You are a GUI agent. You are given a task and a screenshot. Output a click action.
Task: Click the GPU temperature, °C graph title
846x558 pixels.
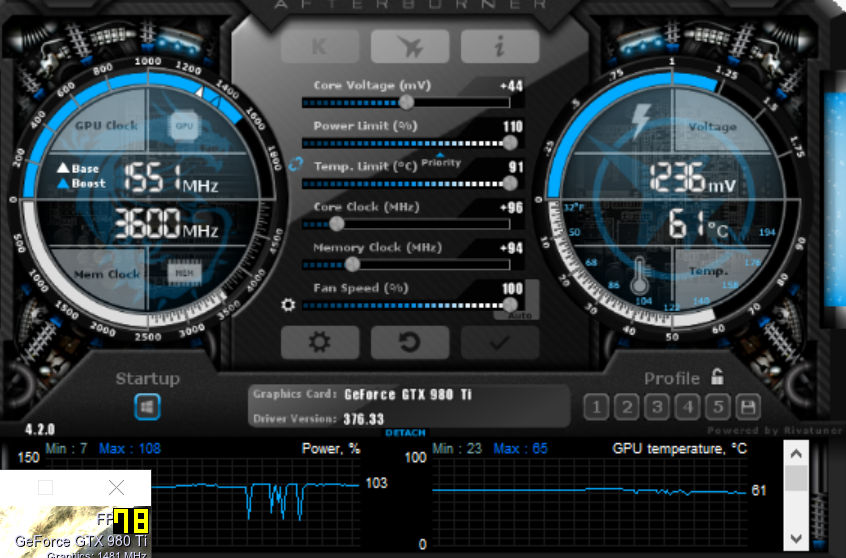coord(680,449)
